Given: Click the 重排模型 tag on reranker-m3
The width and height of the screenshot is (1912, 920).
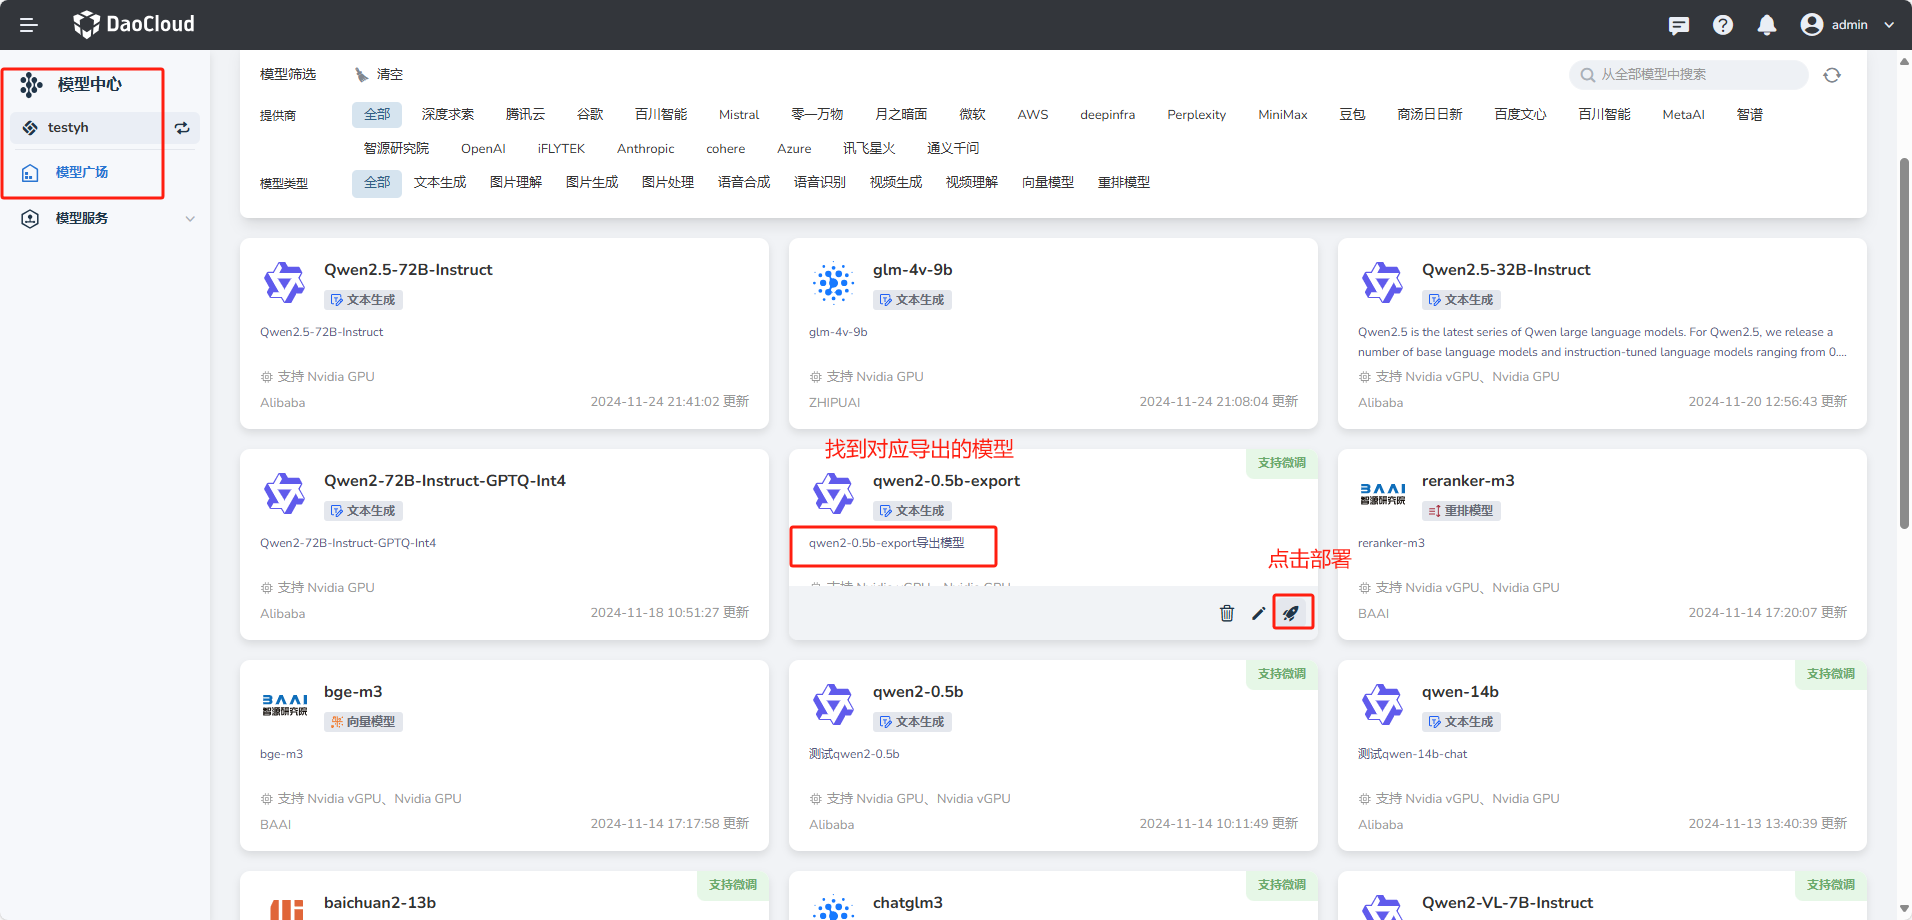Looking at the screenshot, I should 1461,511.
